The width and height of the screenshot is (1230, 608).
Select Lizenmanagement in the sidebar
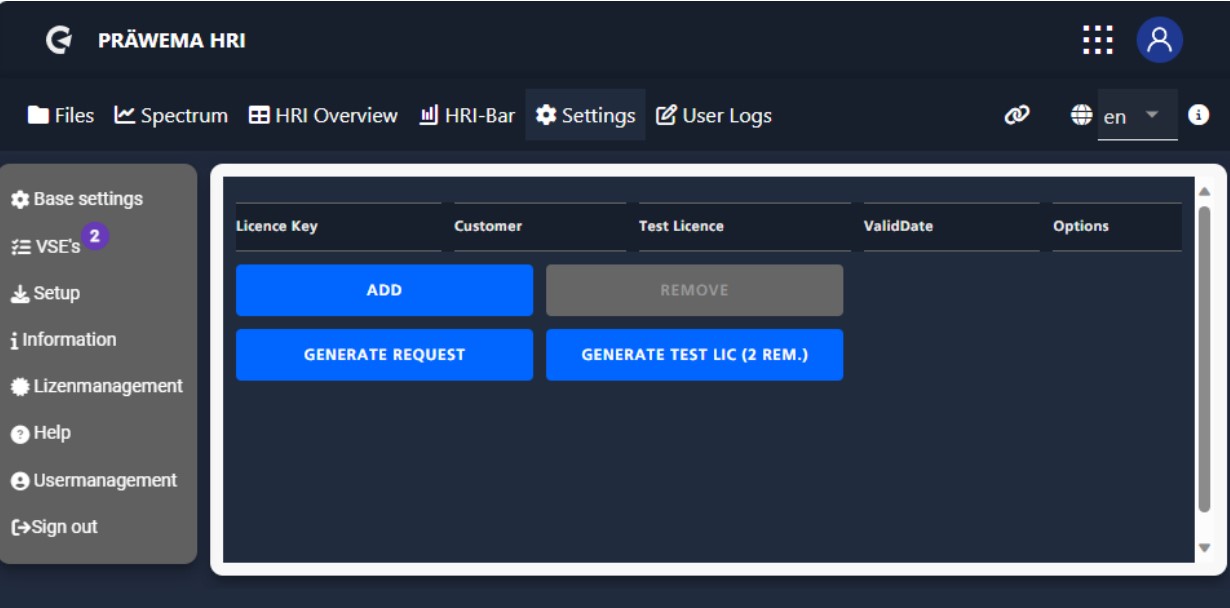coord(97,386)
